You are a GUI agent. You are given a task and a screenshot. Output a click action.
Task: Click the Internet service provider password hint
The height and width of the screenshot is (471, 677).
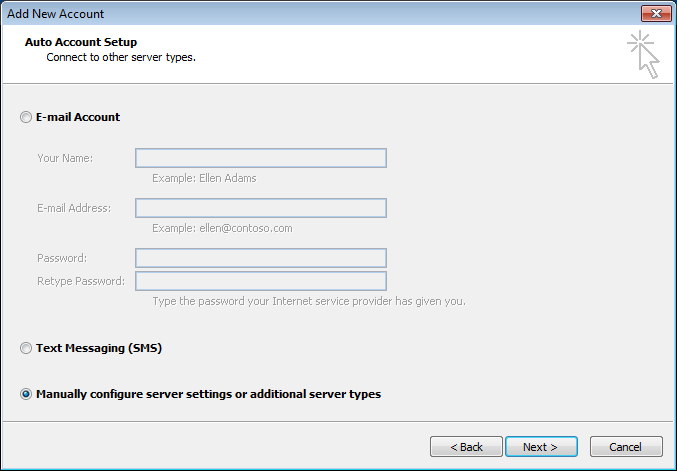point(308,301)
